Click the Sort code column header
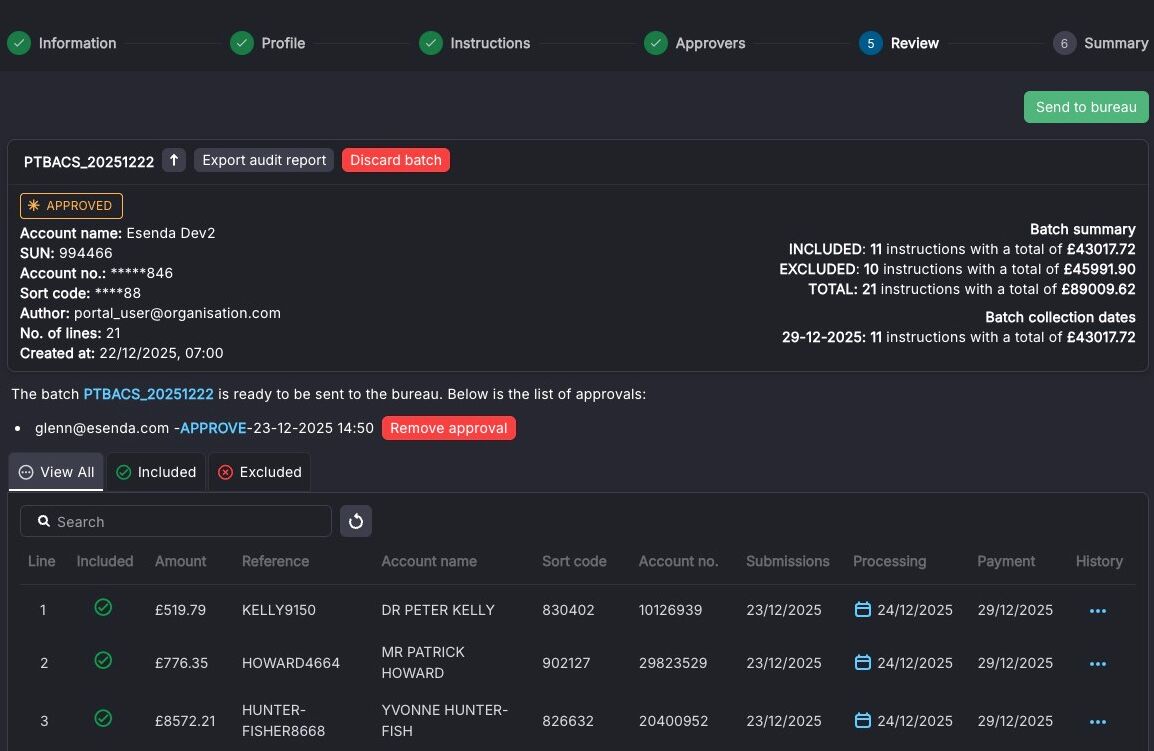The height and width of the screenshot is (751, 1154). pos(574,561)
